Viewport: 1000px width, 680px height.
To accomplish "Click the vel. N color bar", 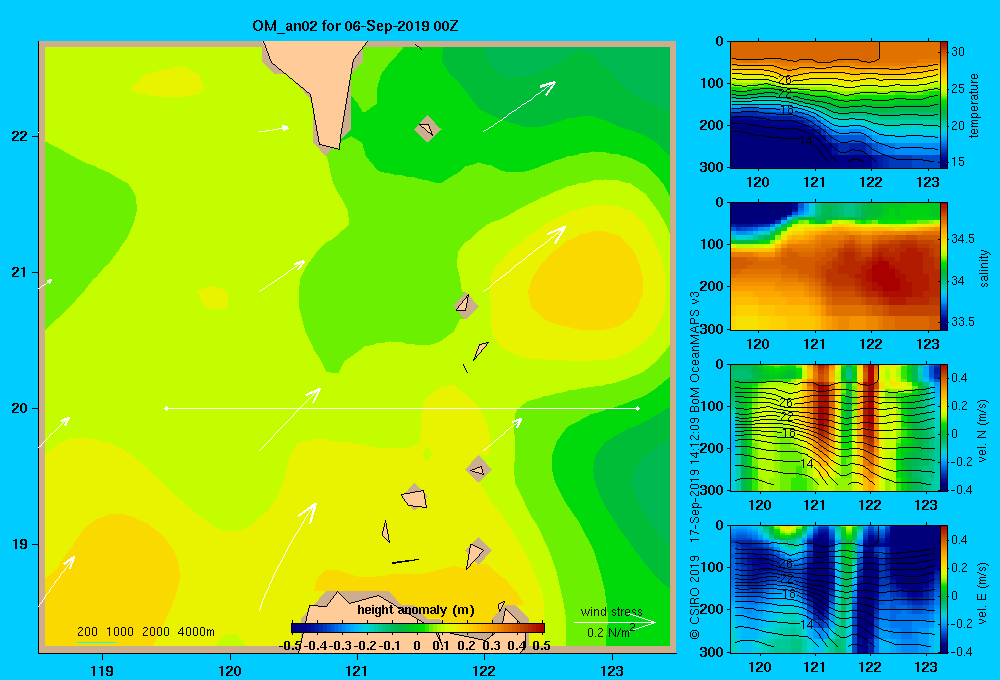I will coord(944,428).
